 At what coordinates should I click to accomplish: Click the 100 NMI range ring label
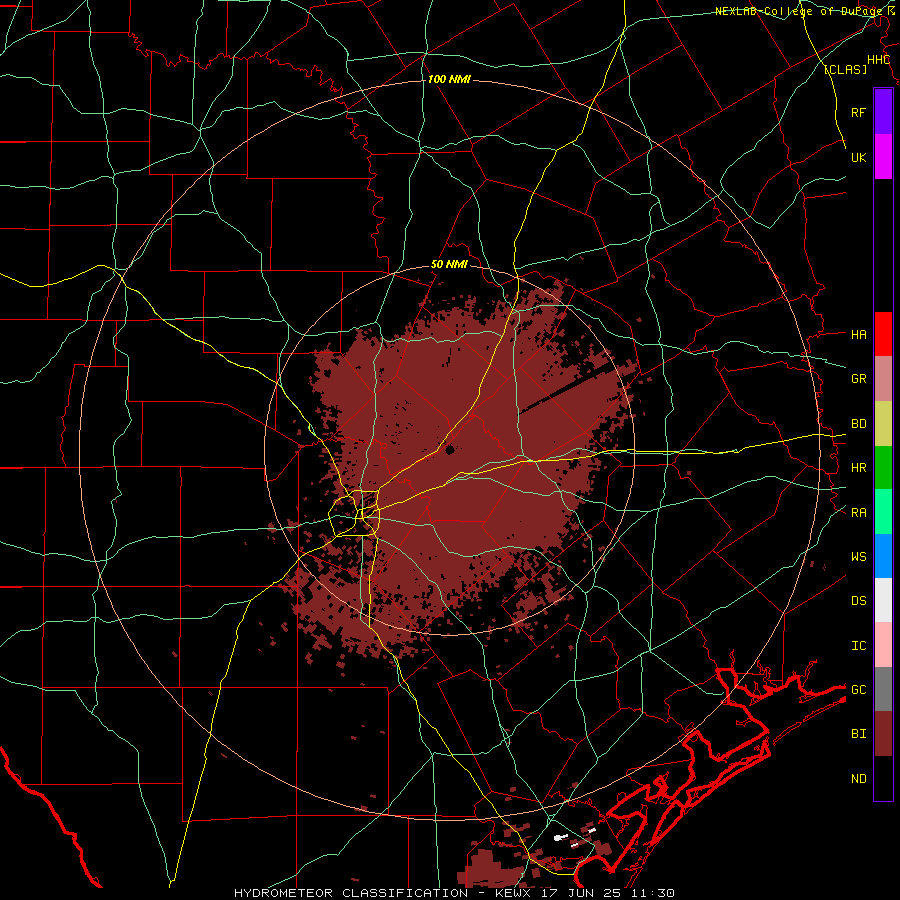(x=449, y=79)
